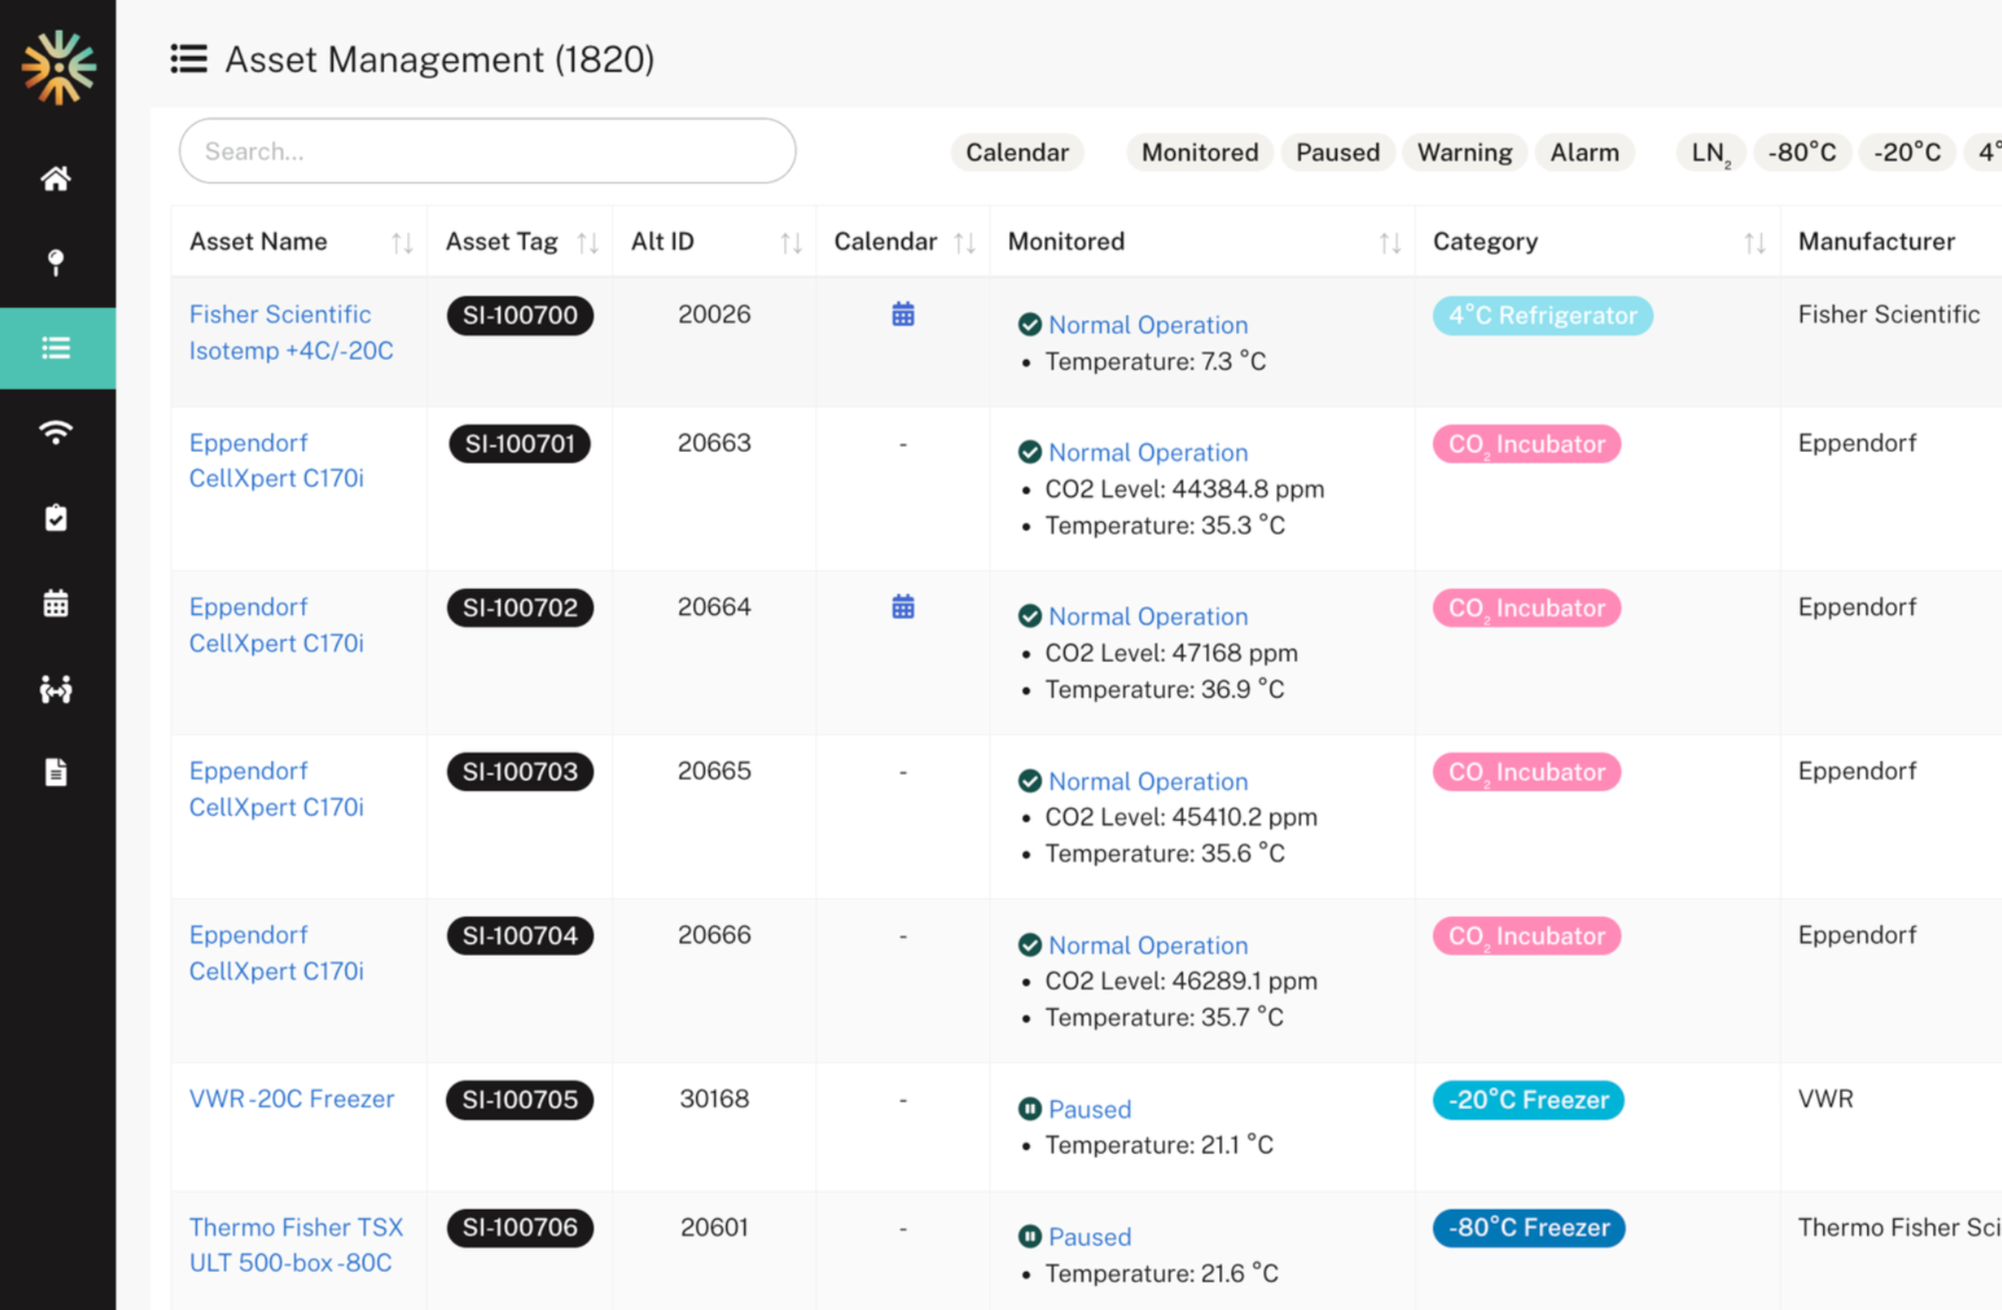
Task: Toggle the Monitored filter chip
Action: click(1199, 152)
